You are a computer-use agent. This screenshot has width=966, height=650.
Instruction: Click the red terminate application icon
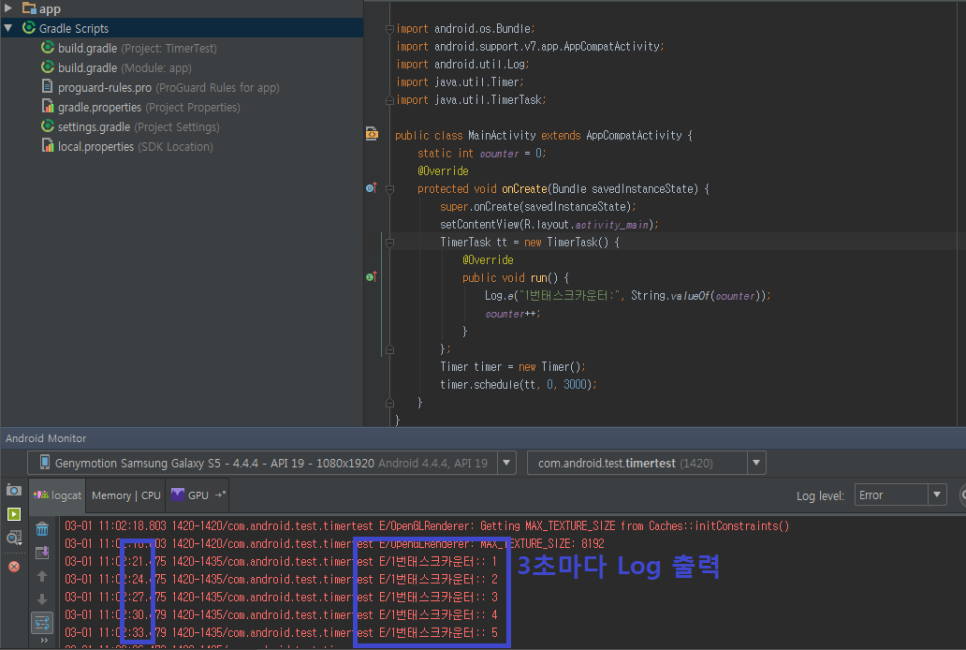point(14,566)
